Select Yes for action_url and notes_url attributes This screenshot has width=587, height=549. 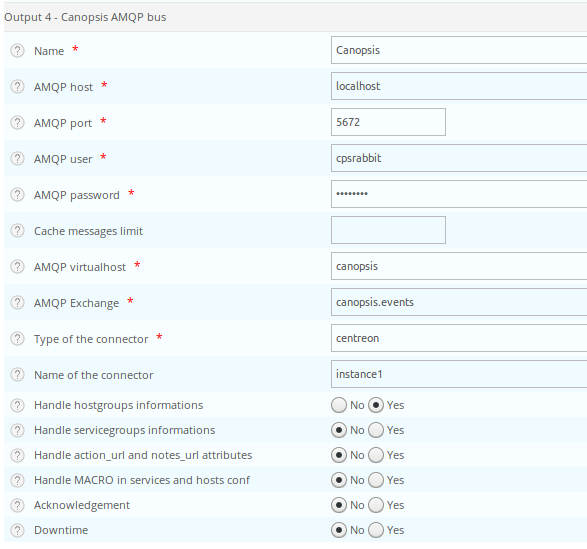(x=376, y=455)
